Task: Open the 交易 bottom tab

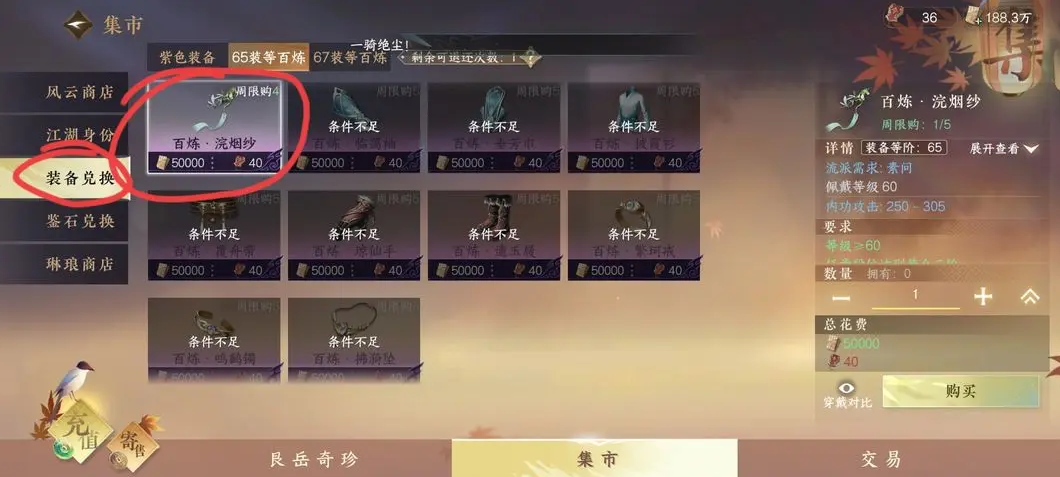Action: click(882, 459)
